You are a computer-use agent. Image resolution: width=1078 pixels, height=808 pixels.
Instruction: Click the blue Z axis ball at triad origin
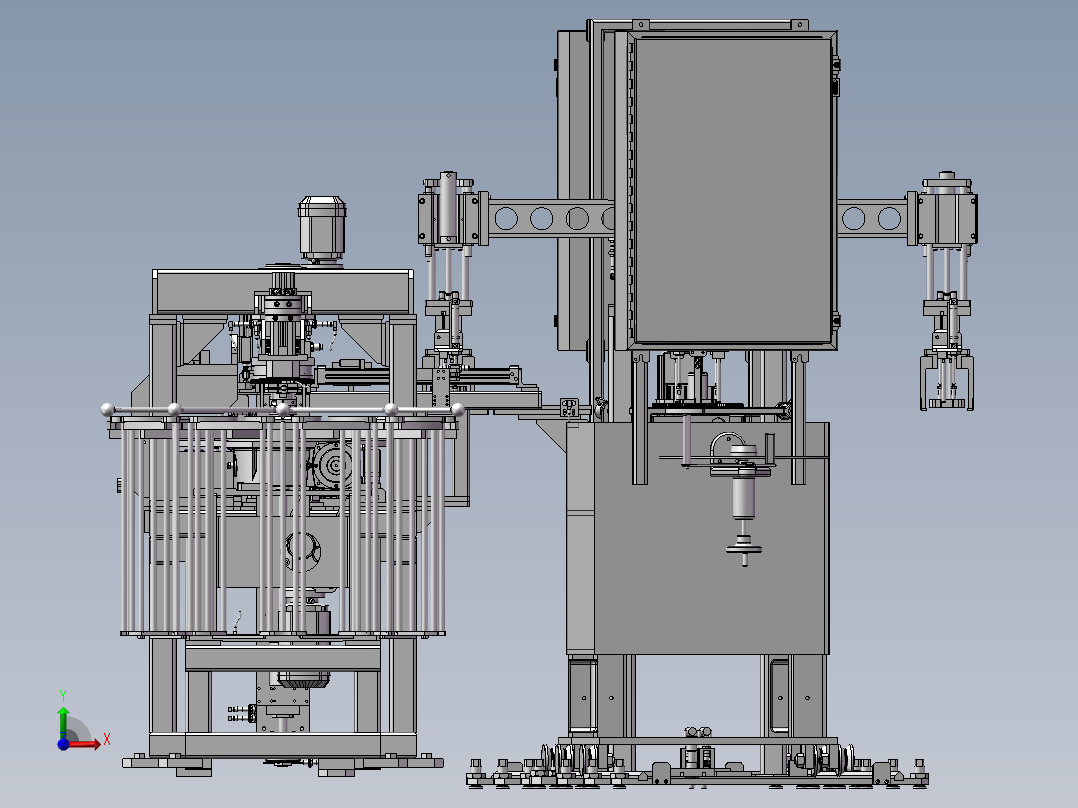pos(63,744)
